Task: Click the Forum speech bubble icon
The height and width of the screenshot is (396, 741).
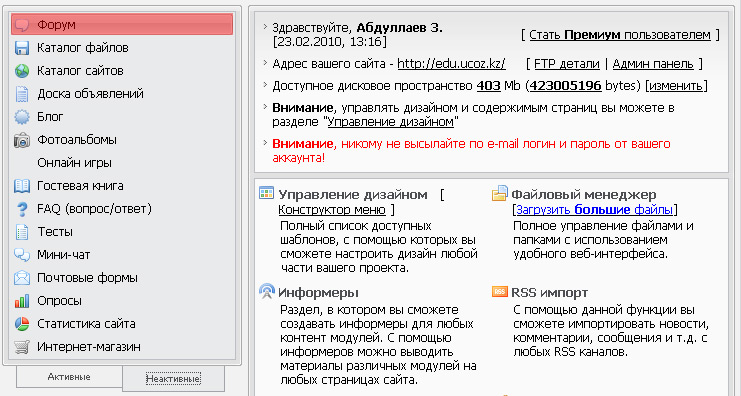Action: [x=22, y=25]
